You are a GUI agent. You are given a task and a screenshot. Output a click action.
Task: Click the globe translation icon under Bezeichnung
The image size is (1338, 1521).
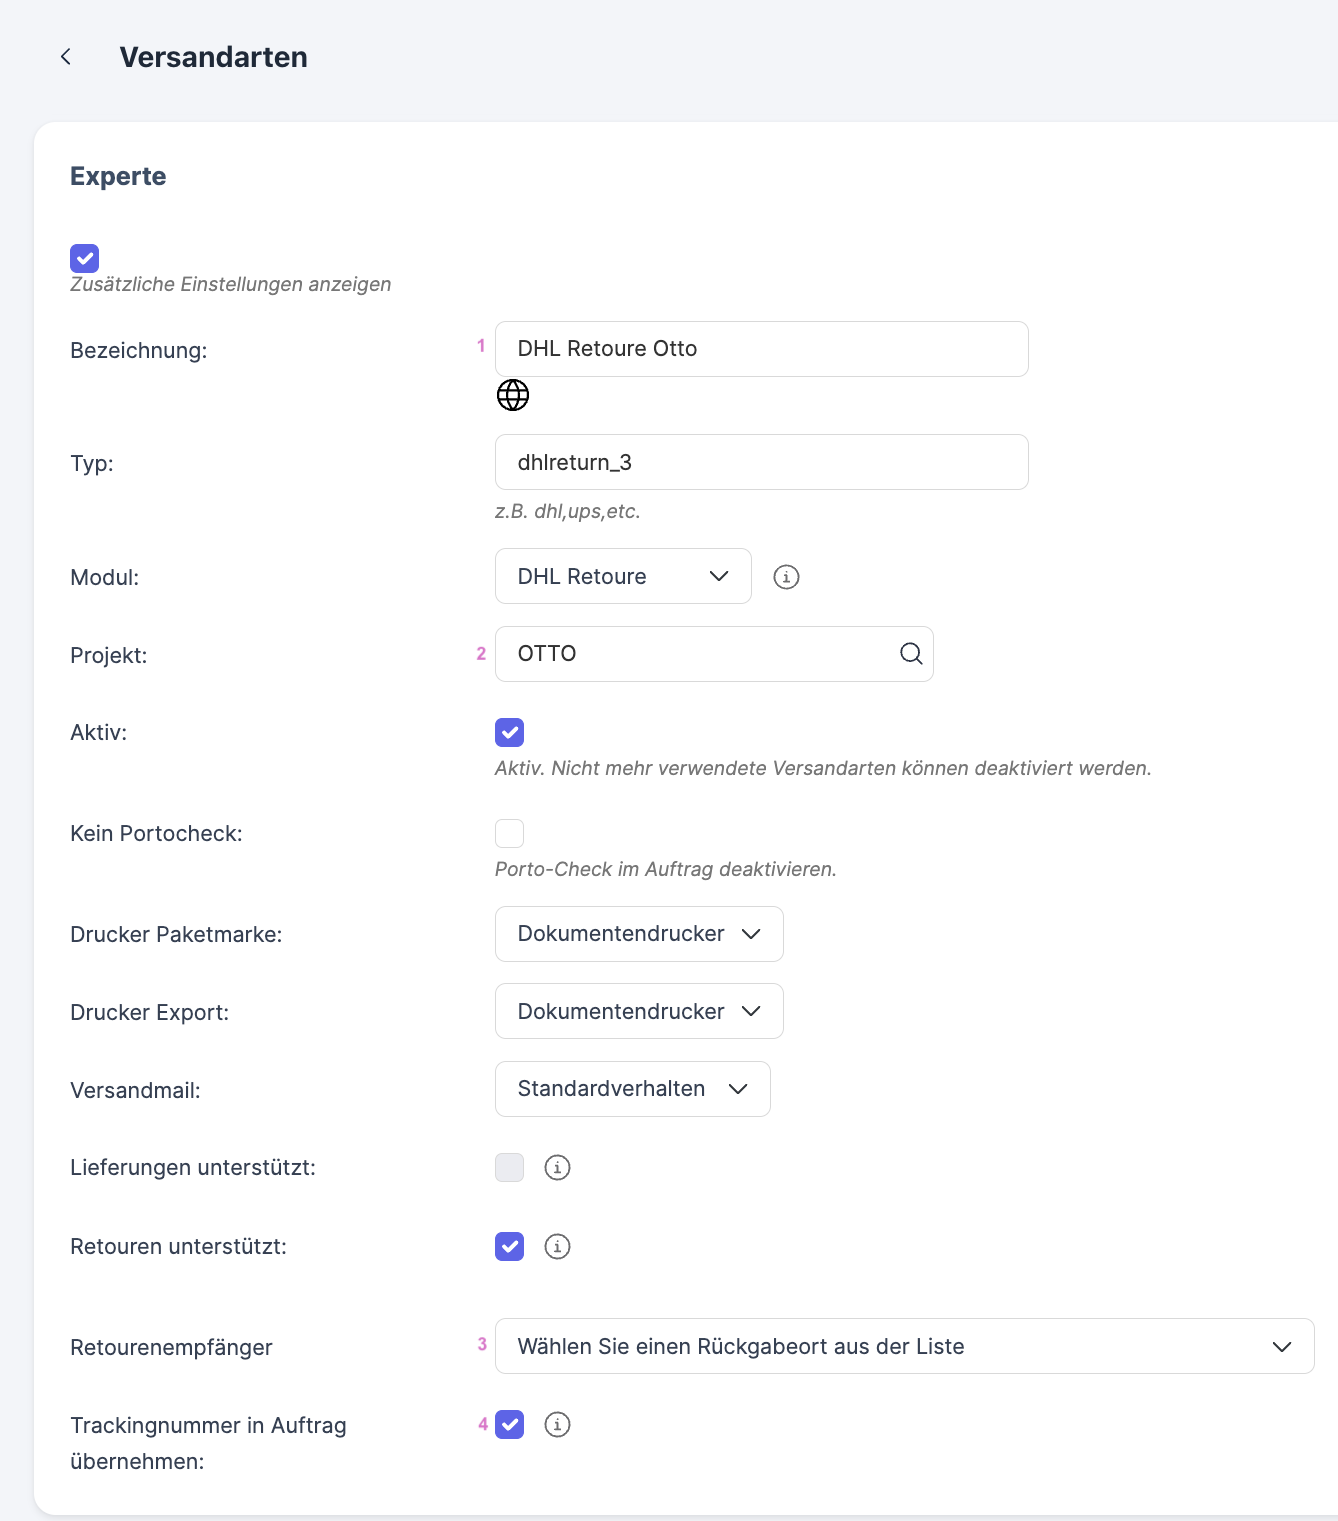tap(513, 395)
